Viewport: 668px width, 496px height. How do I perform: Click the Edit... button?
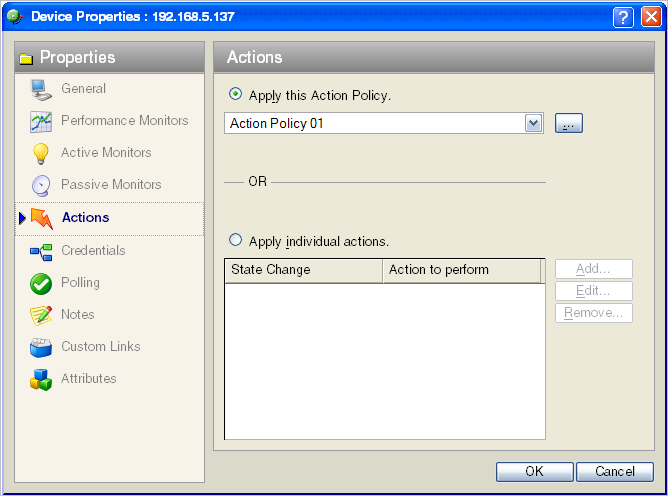tap(593, 291)
